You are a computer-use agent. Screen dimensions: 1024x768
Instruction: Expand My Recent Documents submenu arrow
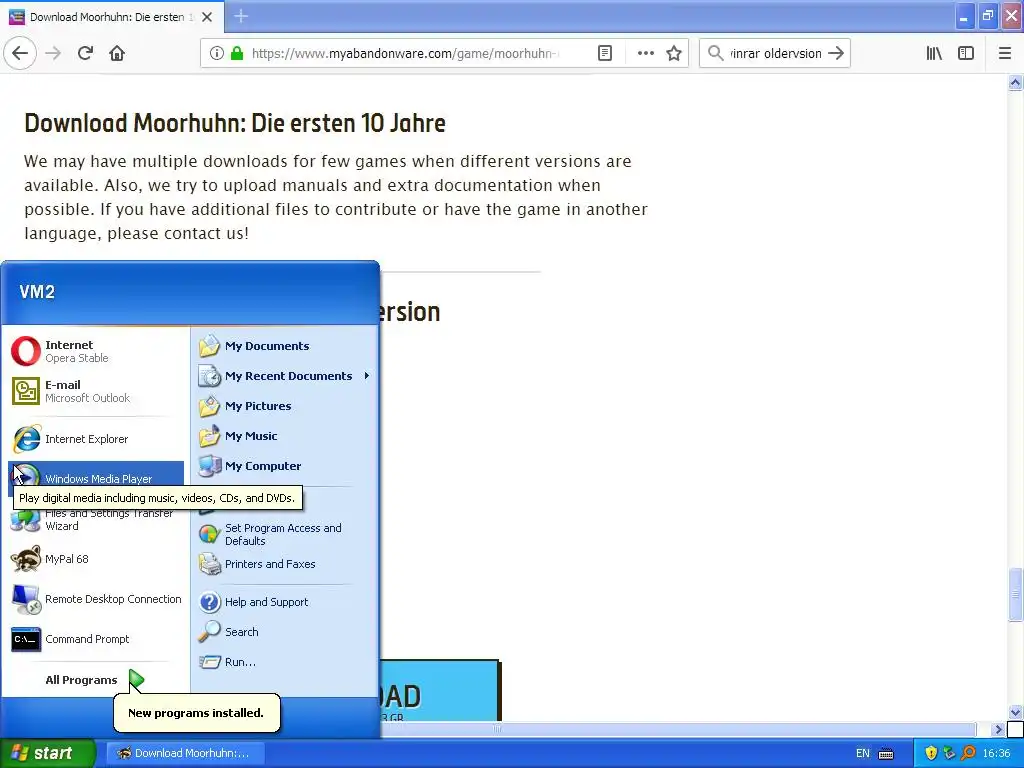[x=367, y=376]
